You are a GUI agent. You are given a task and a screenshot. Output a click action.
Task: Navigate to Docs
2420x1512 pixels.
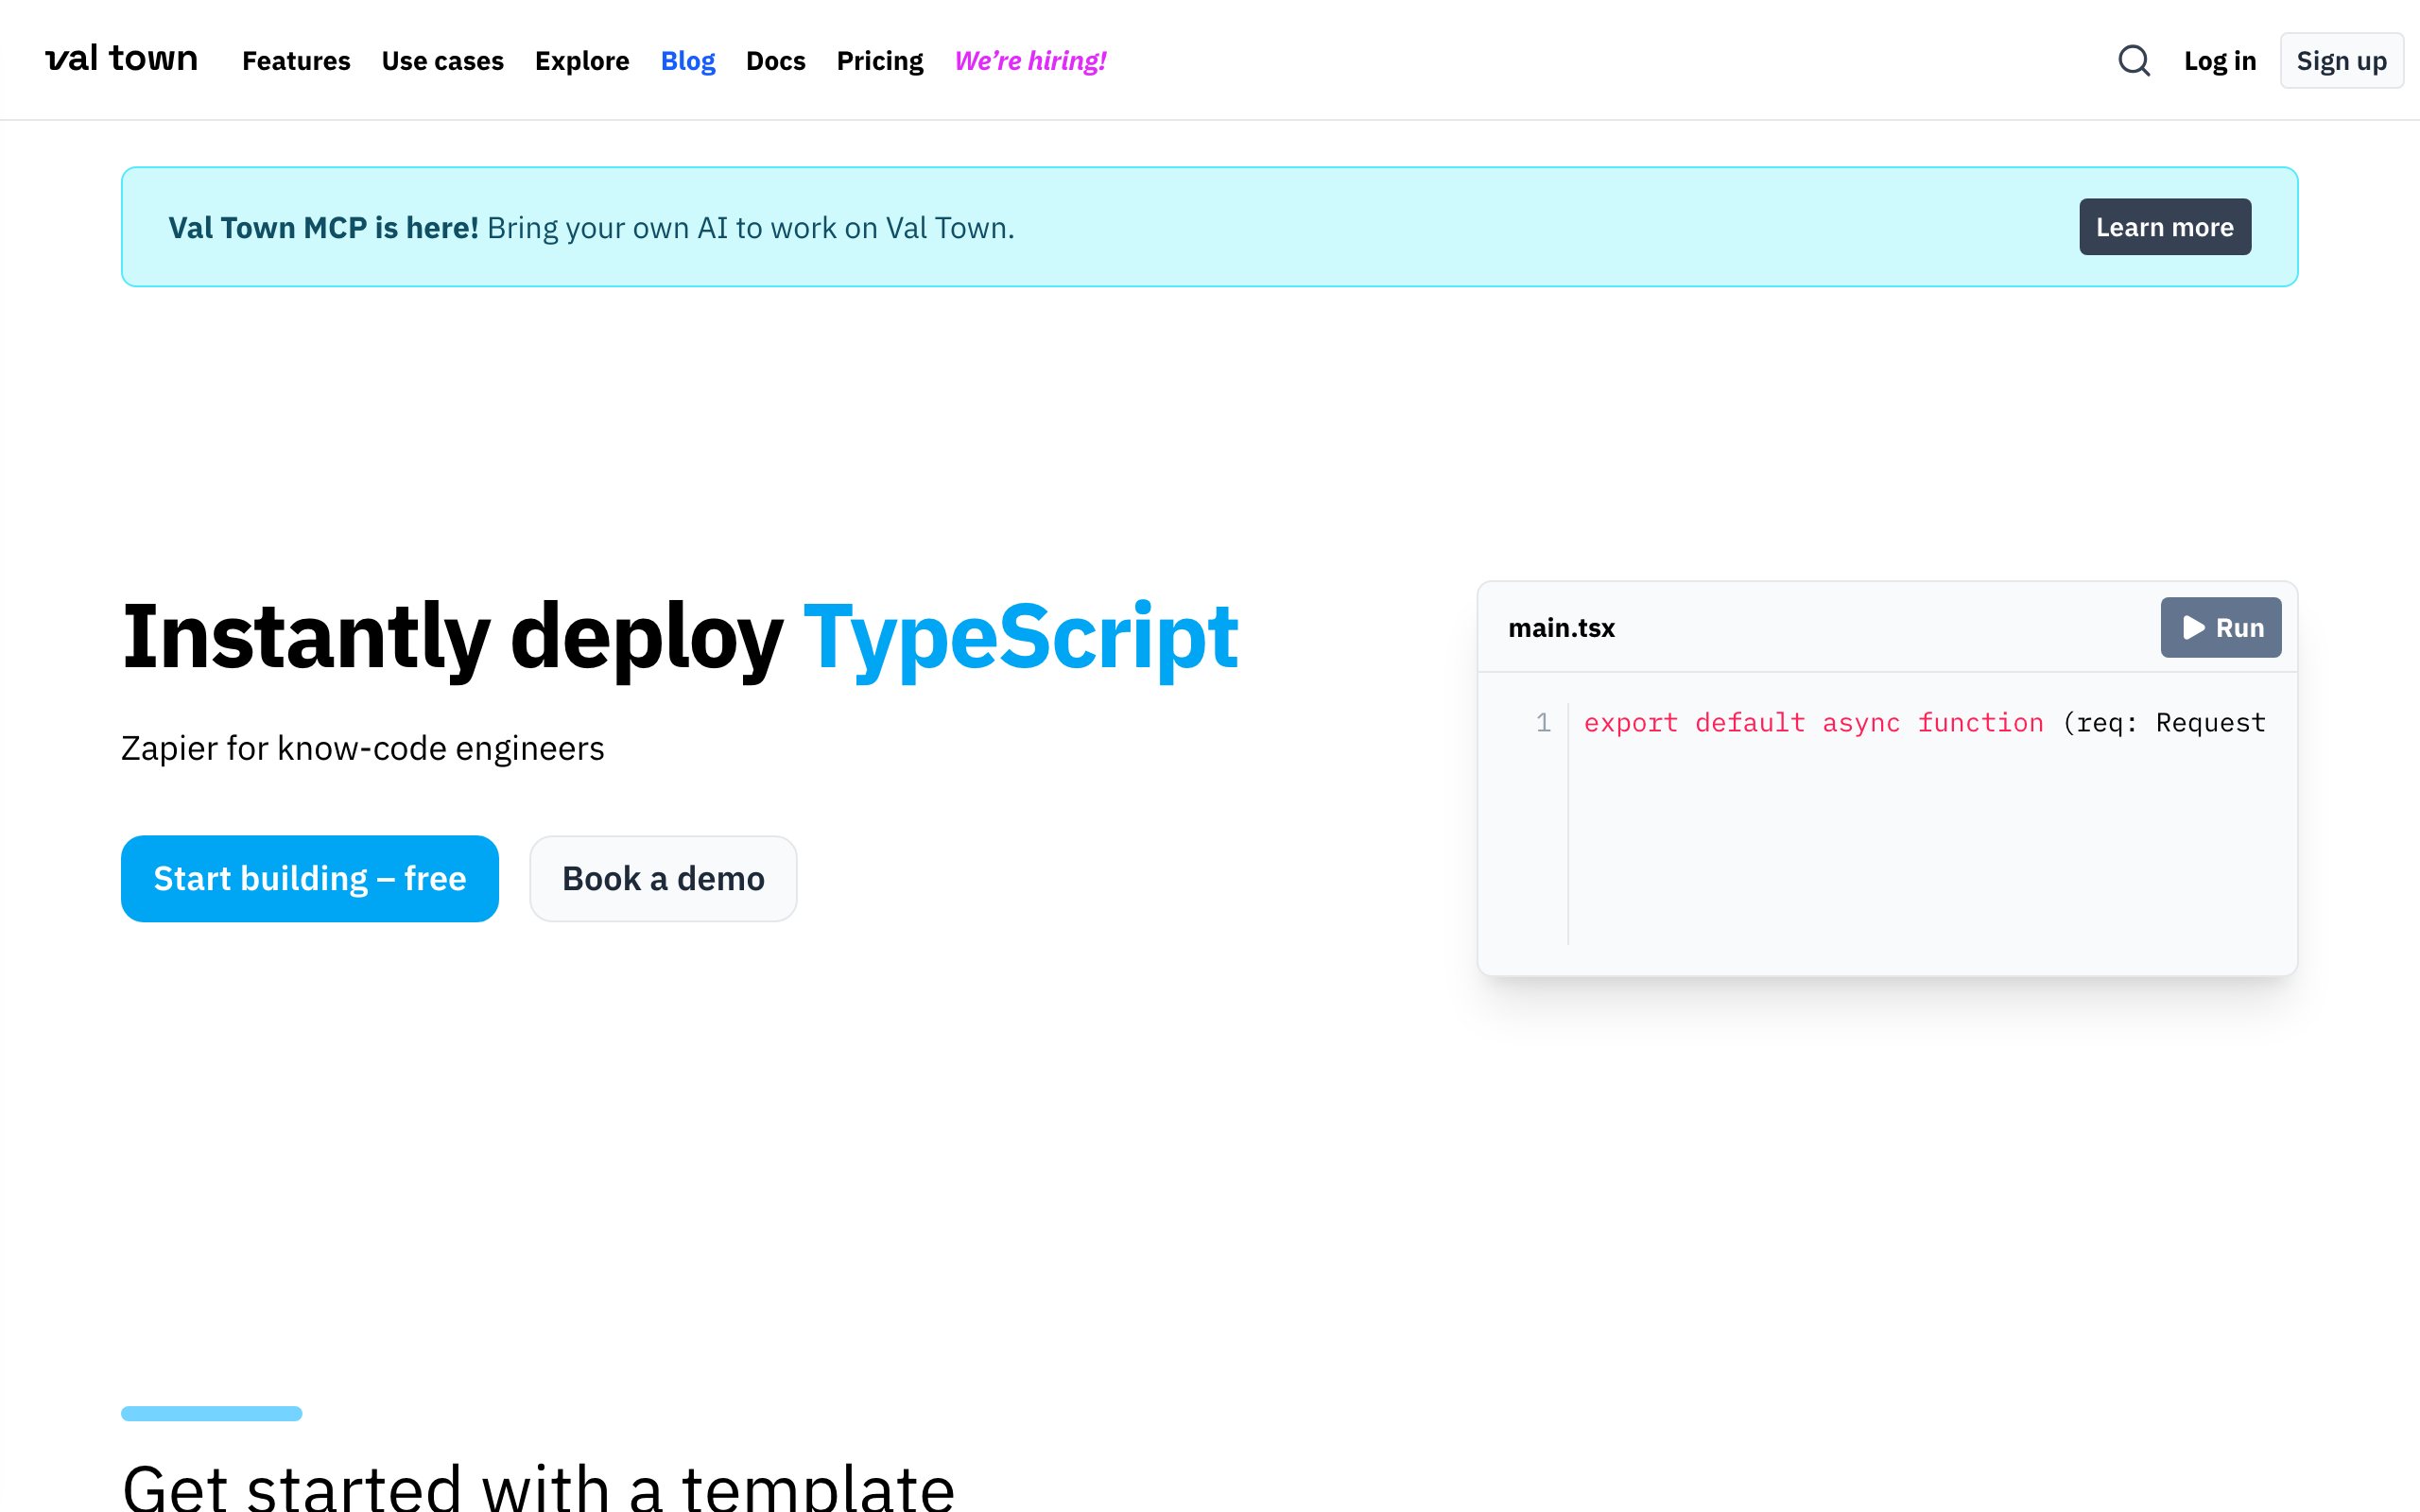(x=775, y=61)
